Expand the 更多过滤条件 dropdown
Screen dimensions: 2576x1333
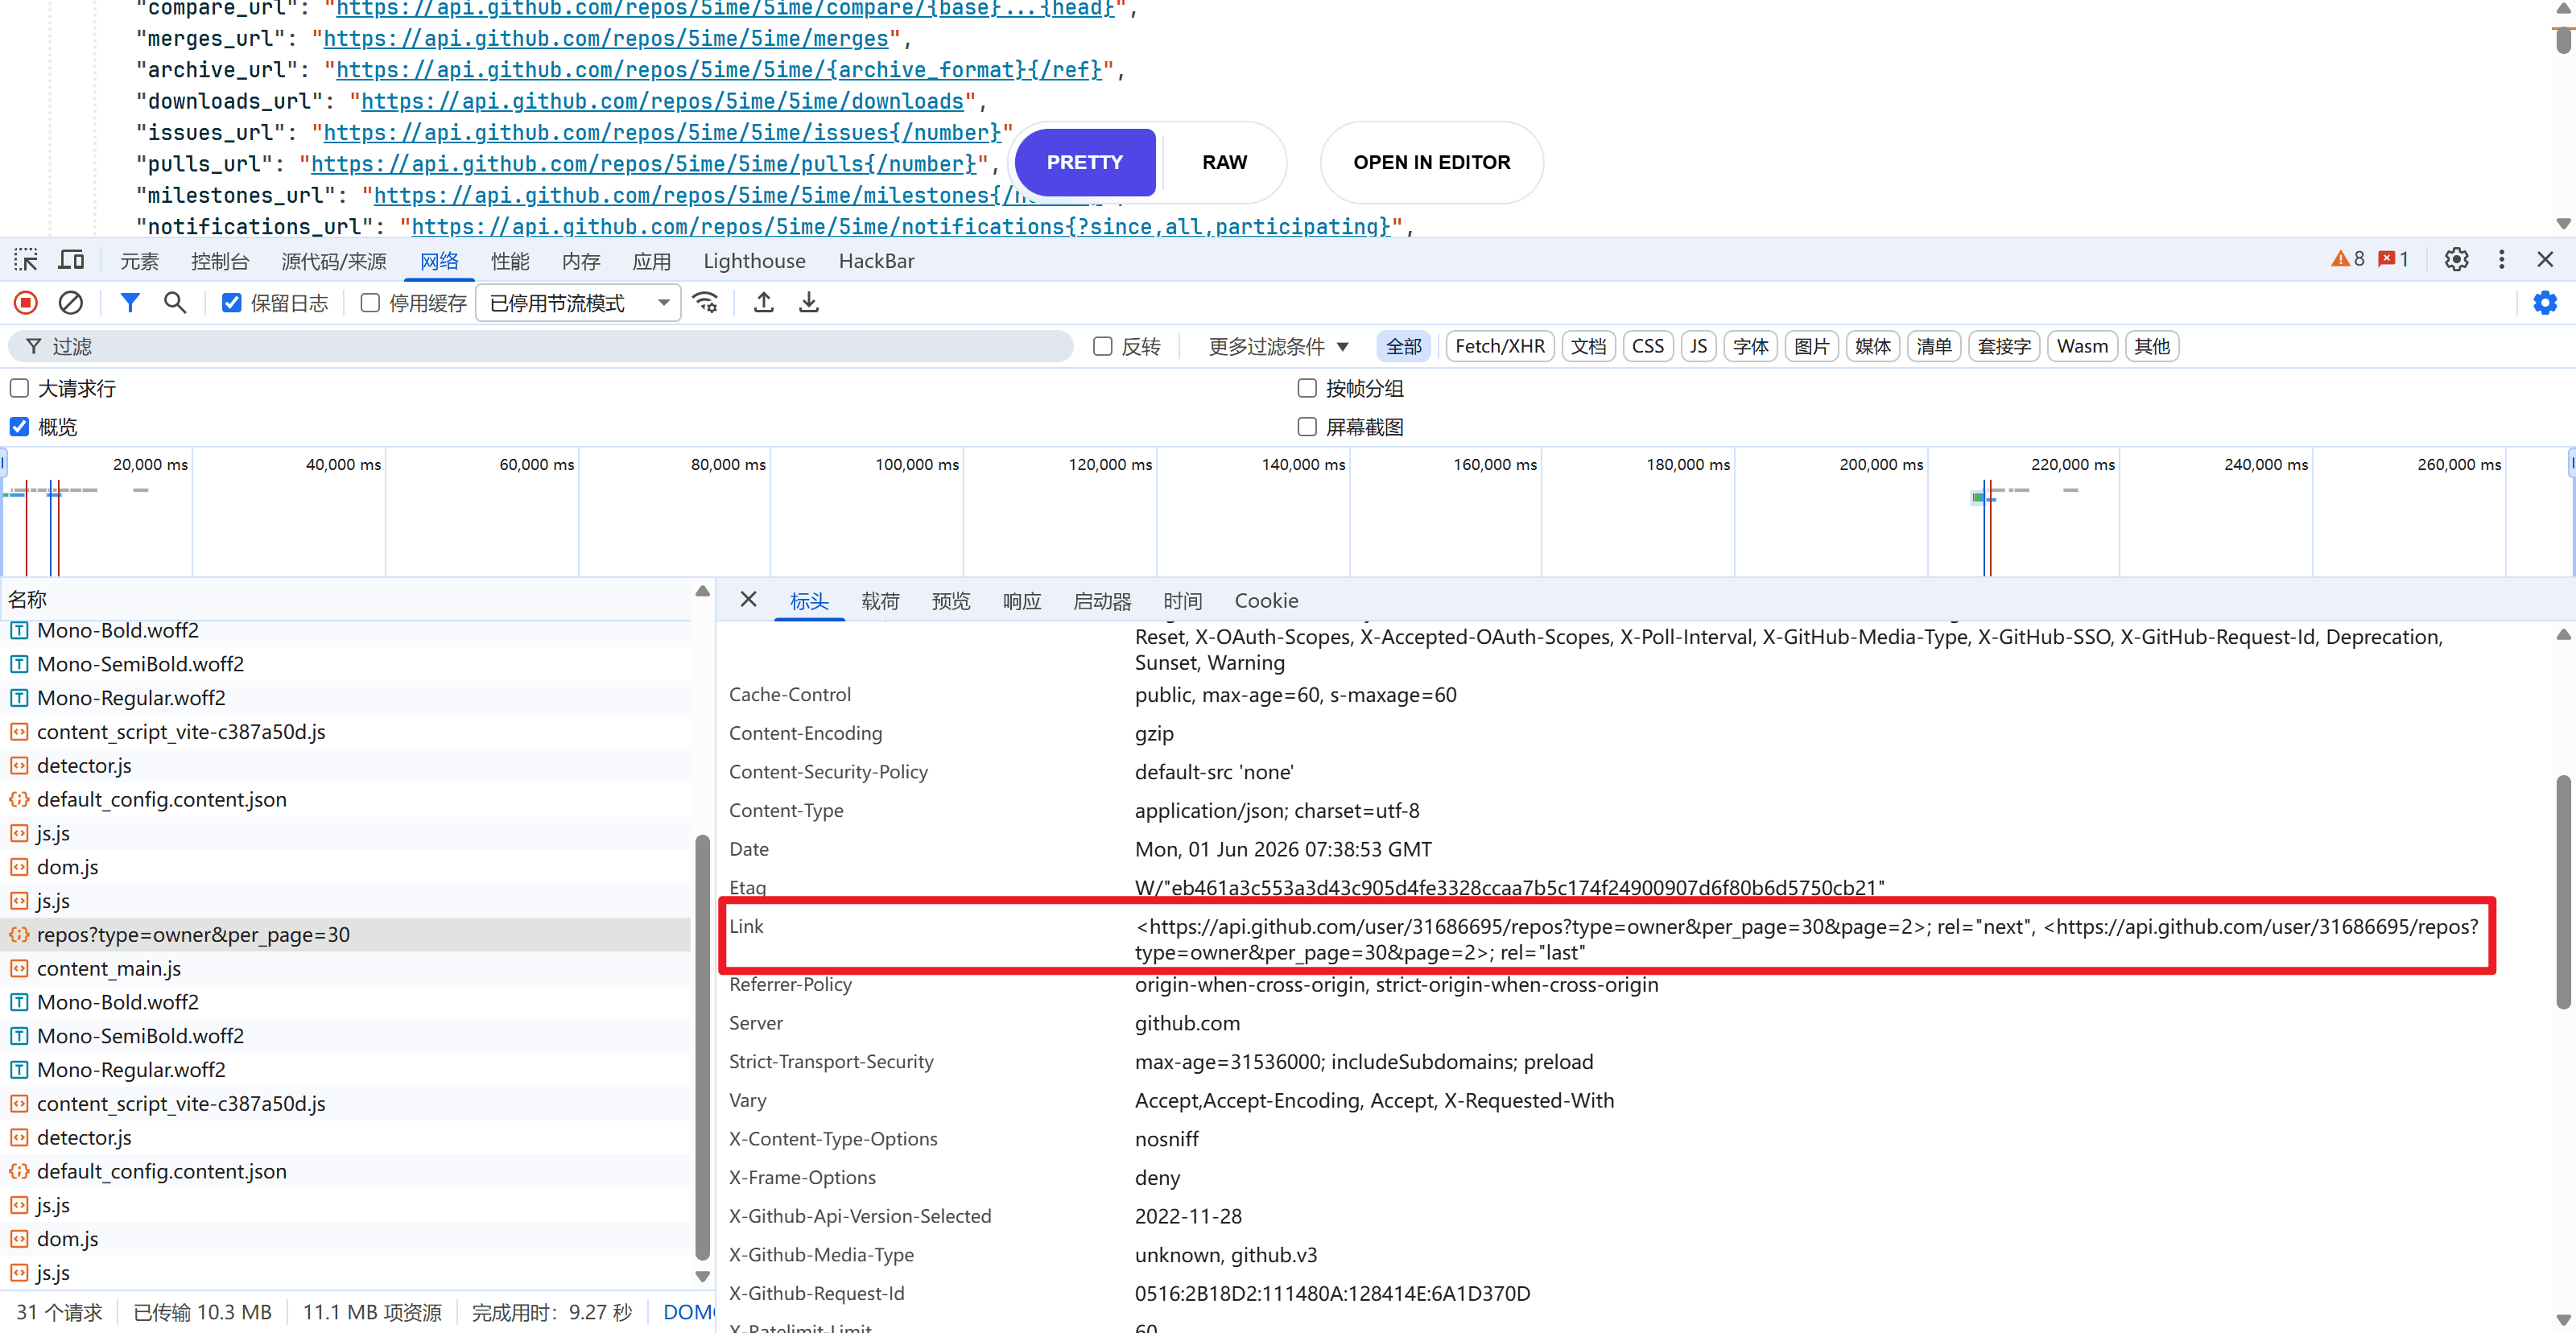coord(1278,346)
